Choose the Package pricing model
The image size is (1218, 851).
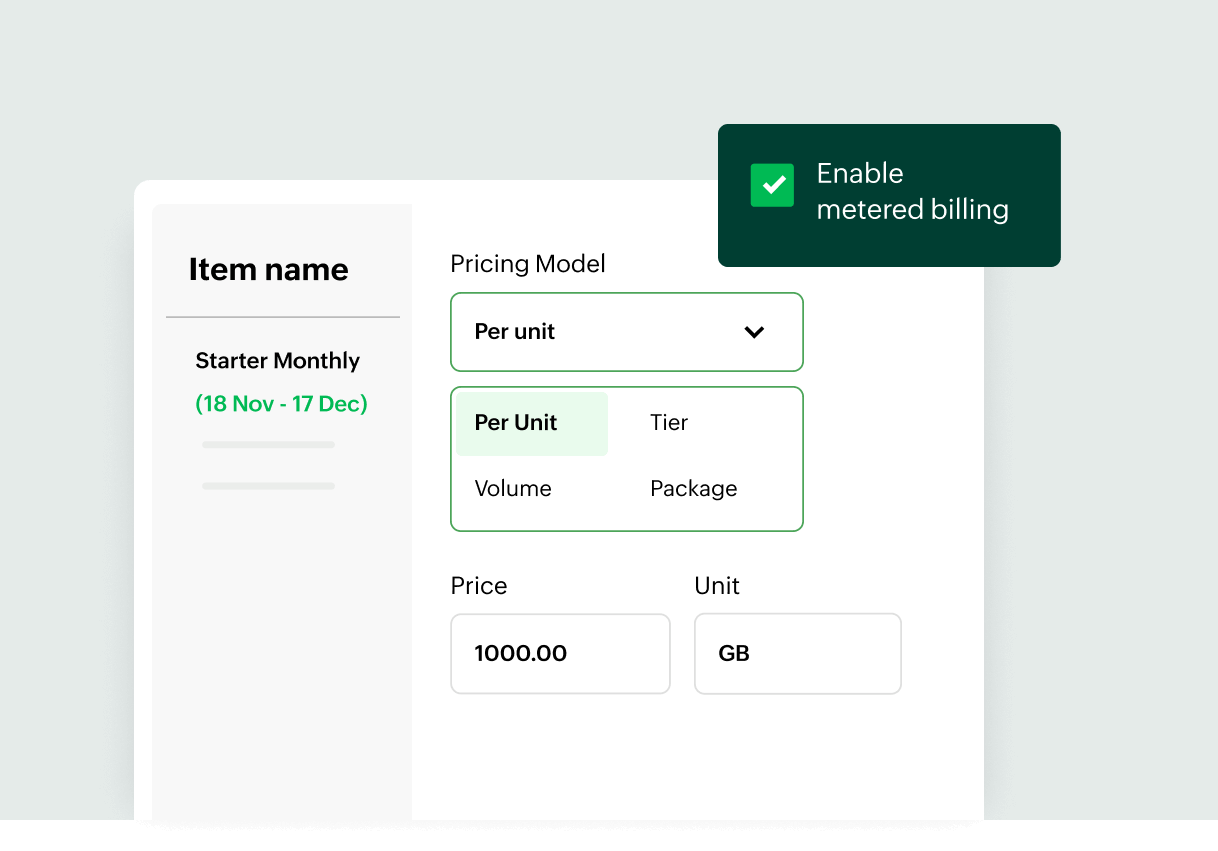[693, 488]
